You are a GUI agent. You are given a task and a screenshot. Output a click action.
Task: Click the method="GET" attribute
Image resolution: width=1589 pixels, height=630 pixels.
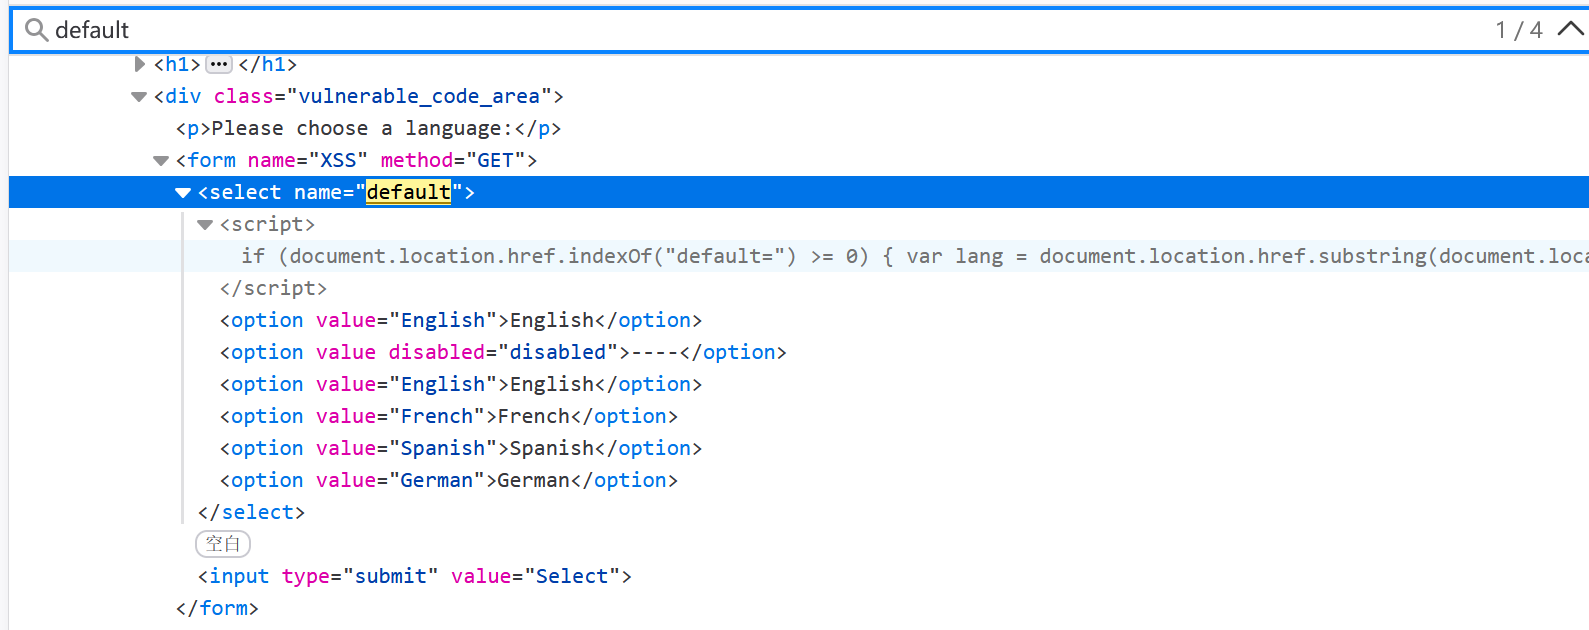point(453,160)
